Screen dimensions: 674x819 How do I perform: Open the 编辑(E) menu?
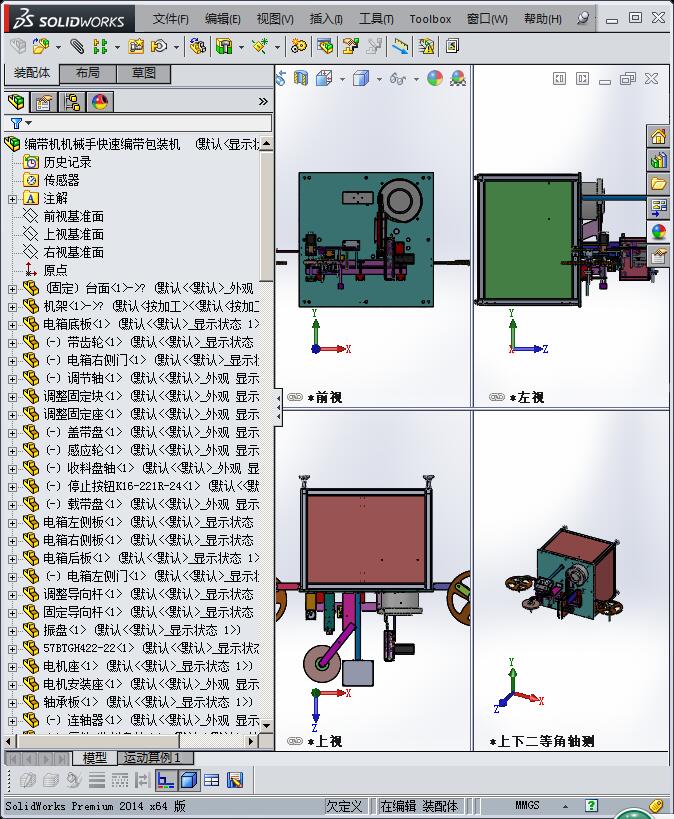point(223,19)
